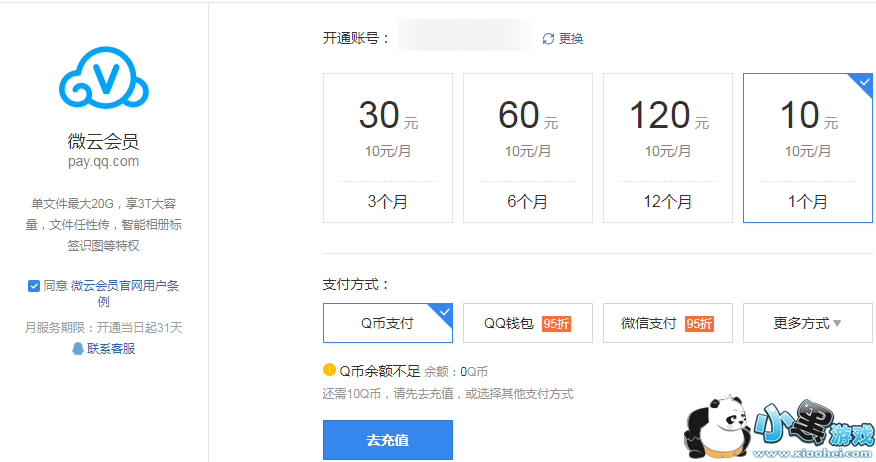Expand the 更多方式 payment dropdown
The height and width of the screenshot is (462, 876).
807,323
